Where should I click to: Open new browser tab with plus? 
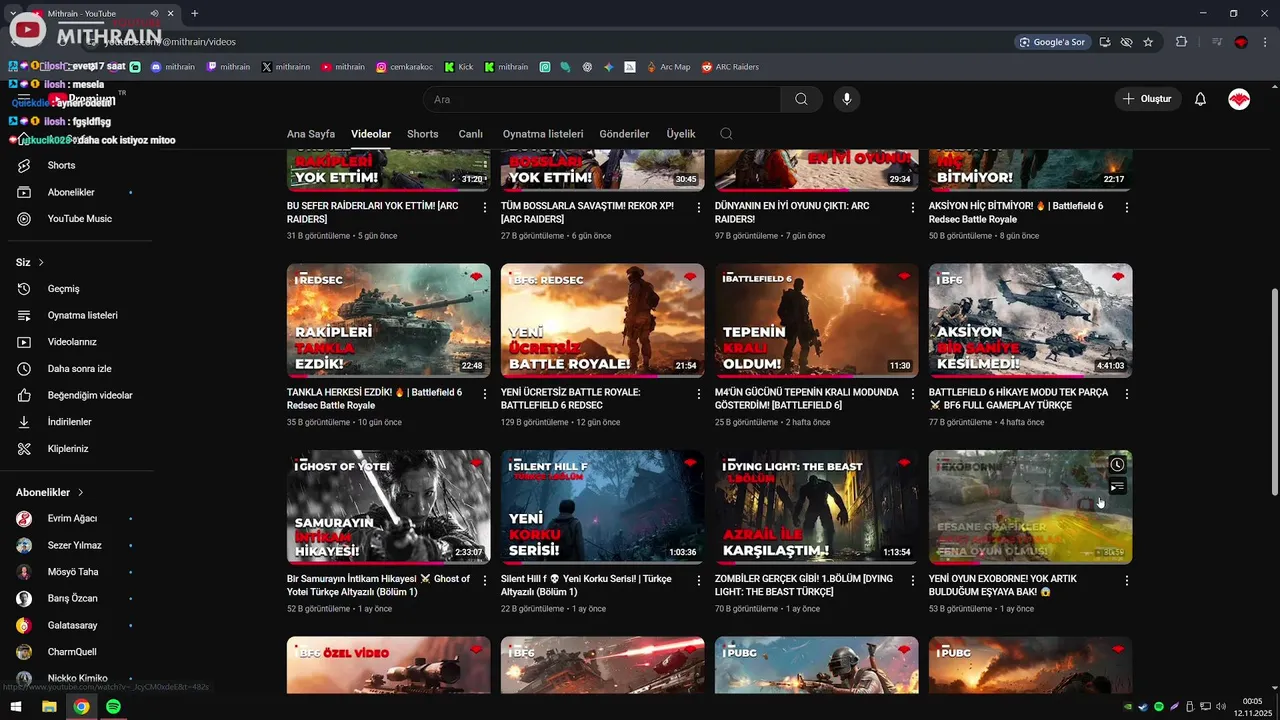[194, 13]
